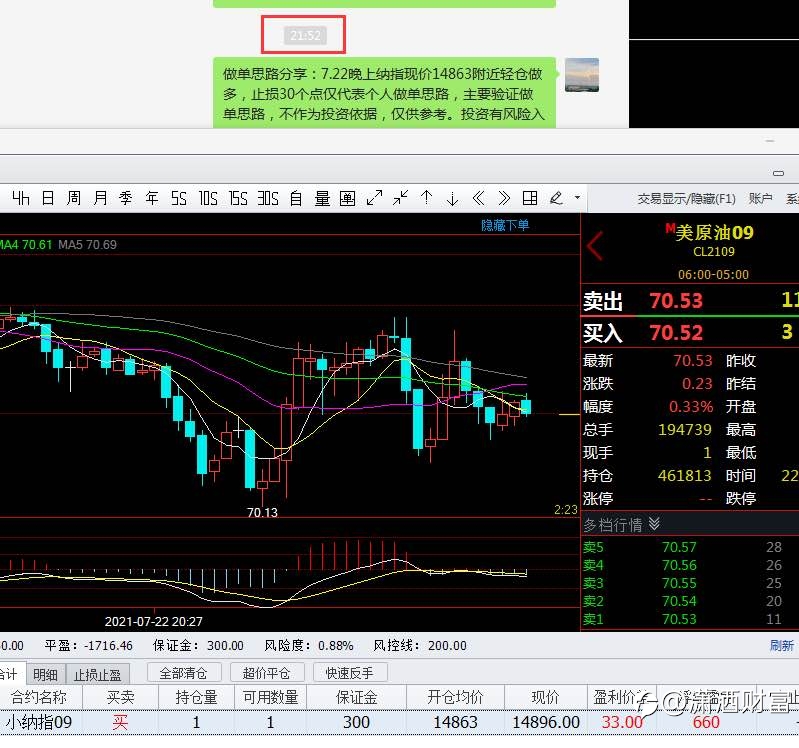Click the red back chevron in quote panel

click(x=594, y=246)
